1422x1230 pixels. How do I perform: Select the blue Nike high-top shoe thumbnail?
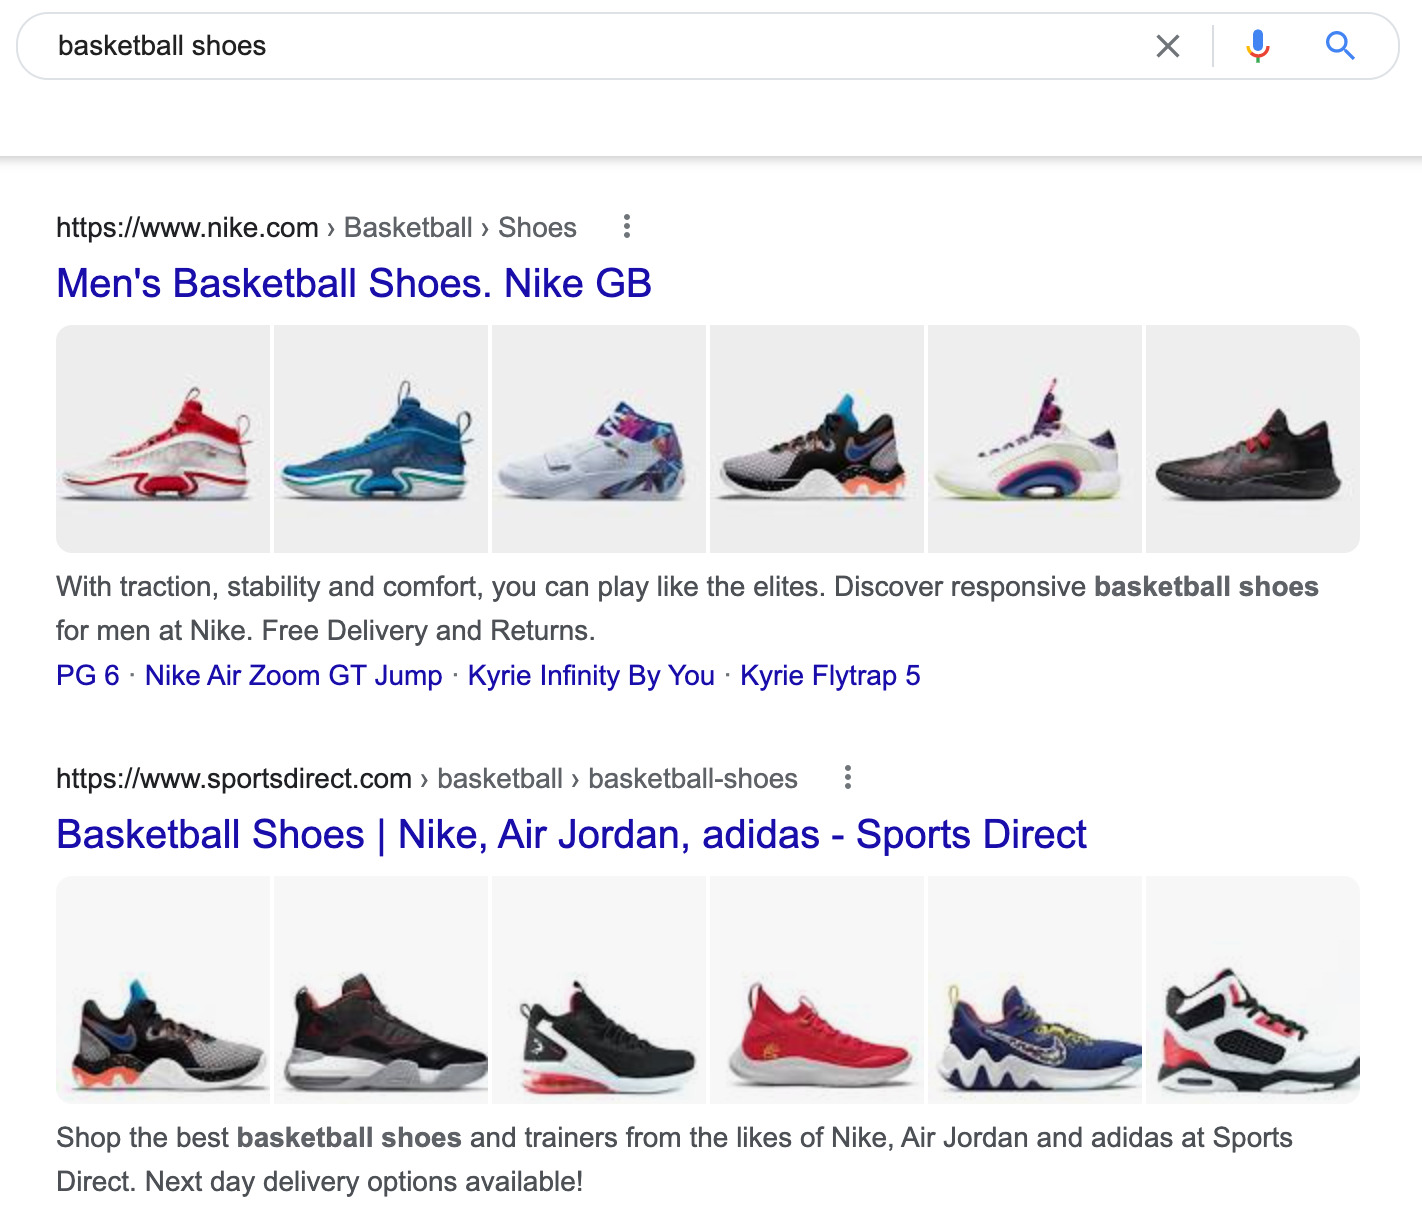(381, 439)
